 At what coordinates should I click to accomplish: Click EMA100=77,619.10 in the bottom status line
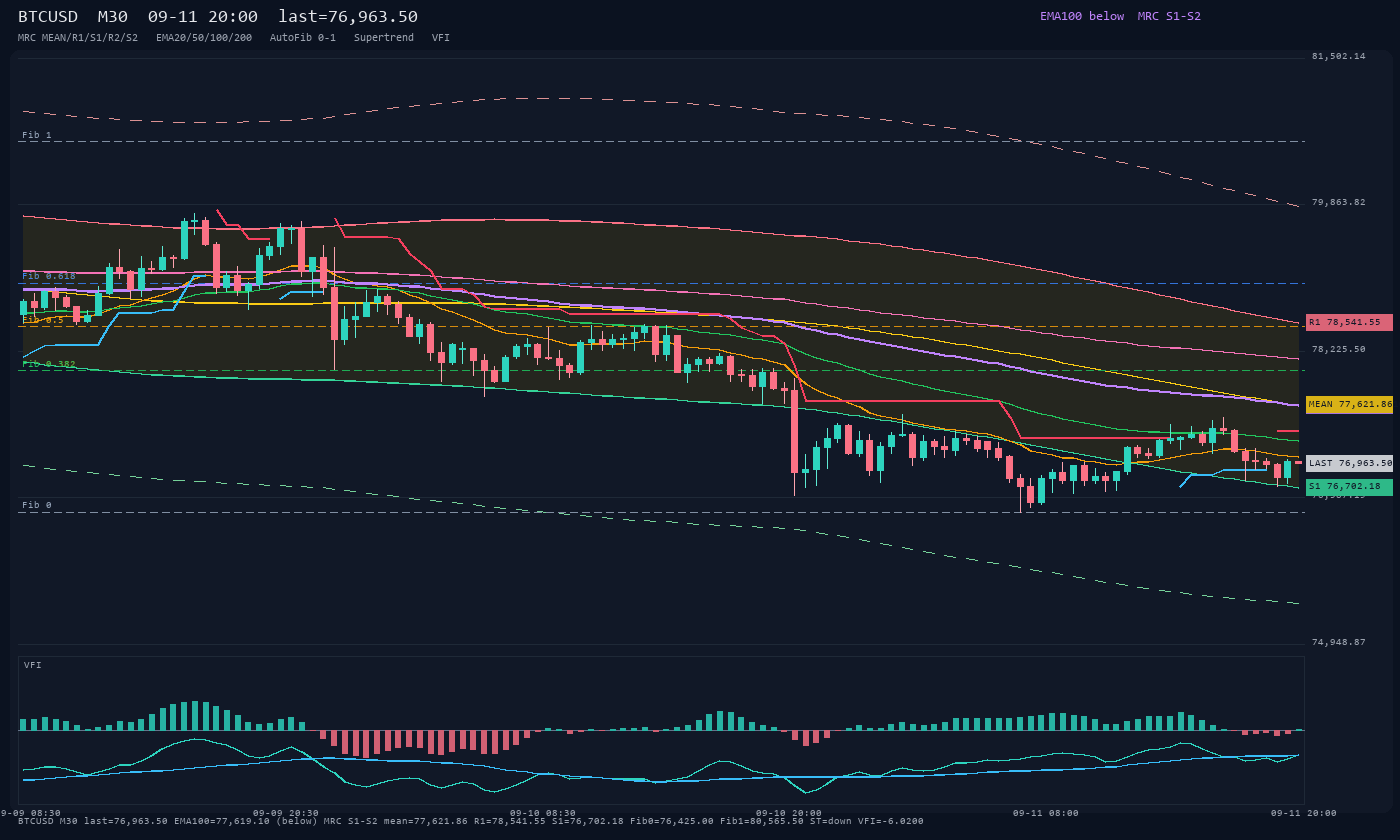[222, 821]
